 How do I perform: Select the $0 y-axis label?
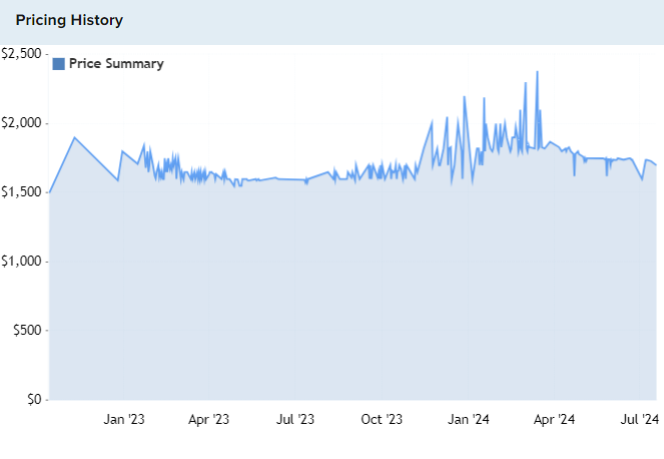[x=34, y=399]
